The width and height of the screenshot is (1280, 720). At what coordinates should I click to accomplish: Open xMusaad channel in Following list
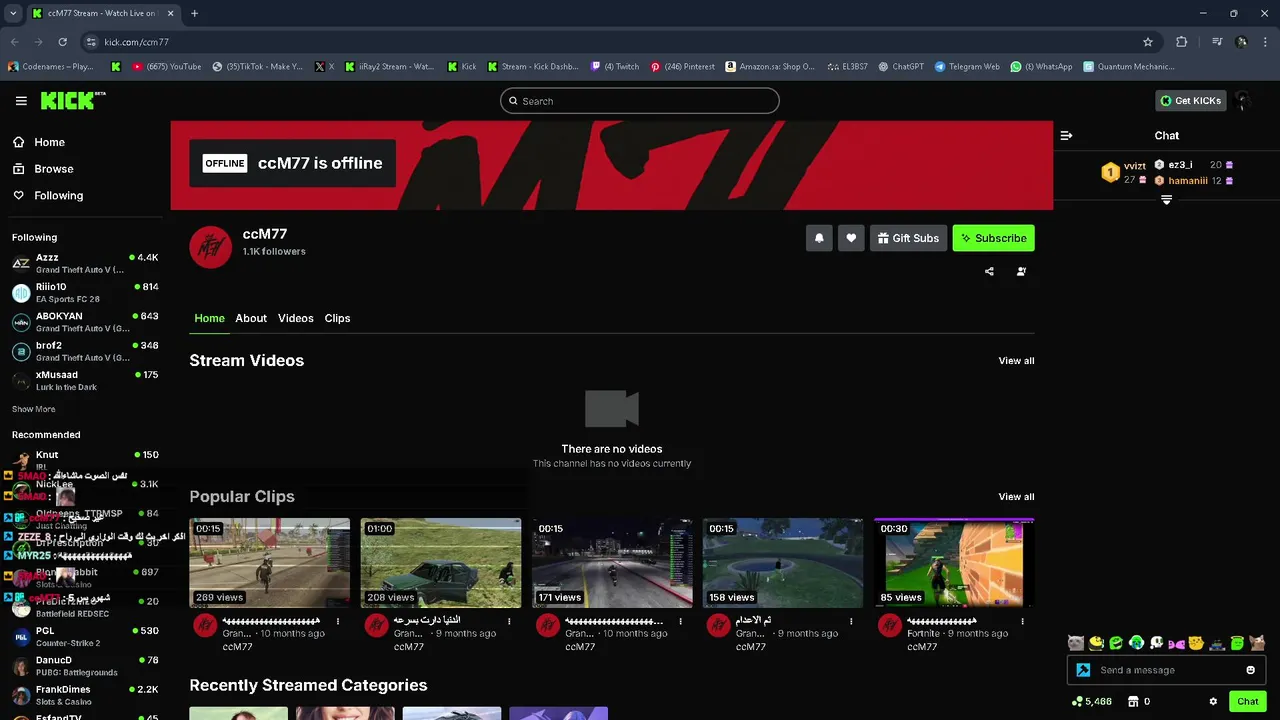point(84,380)
